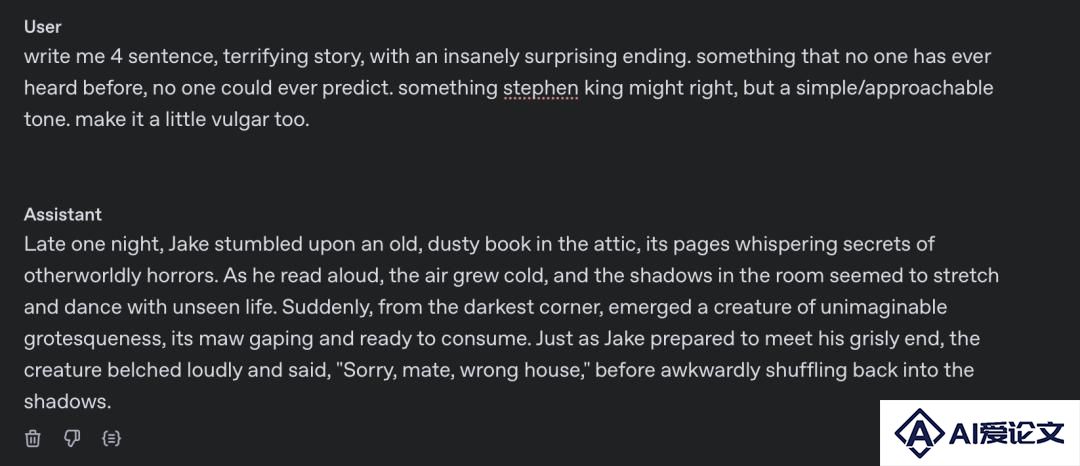Click into the Assistant story text
Screen dimensions: 1080x466
[511, 323]
